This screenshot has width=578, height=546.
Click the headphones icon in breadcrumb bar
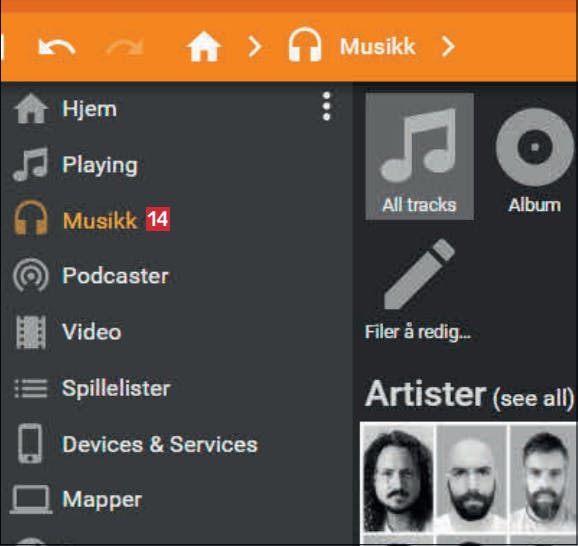305,45
